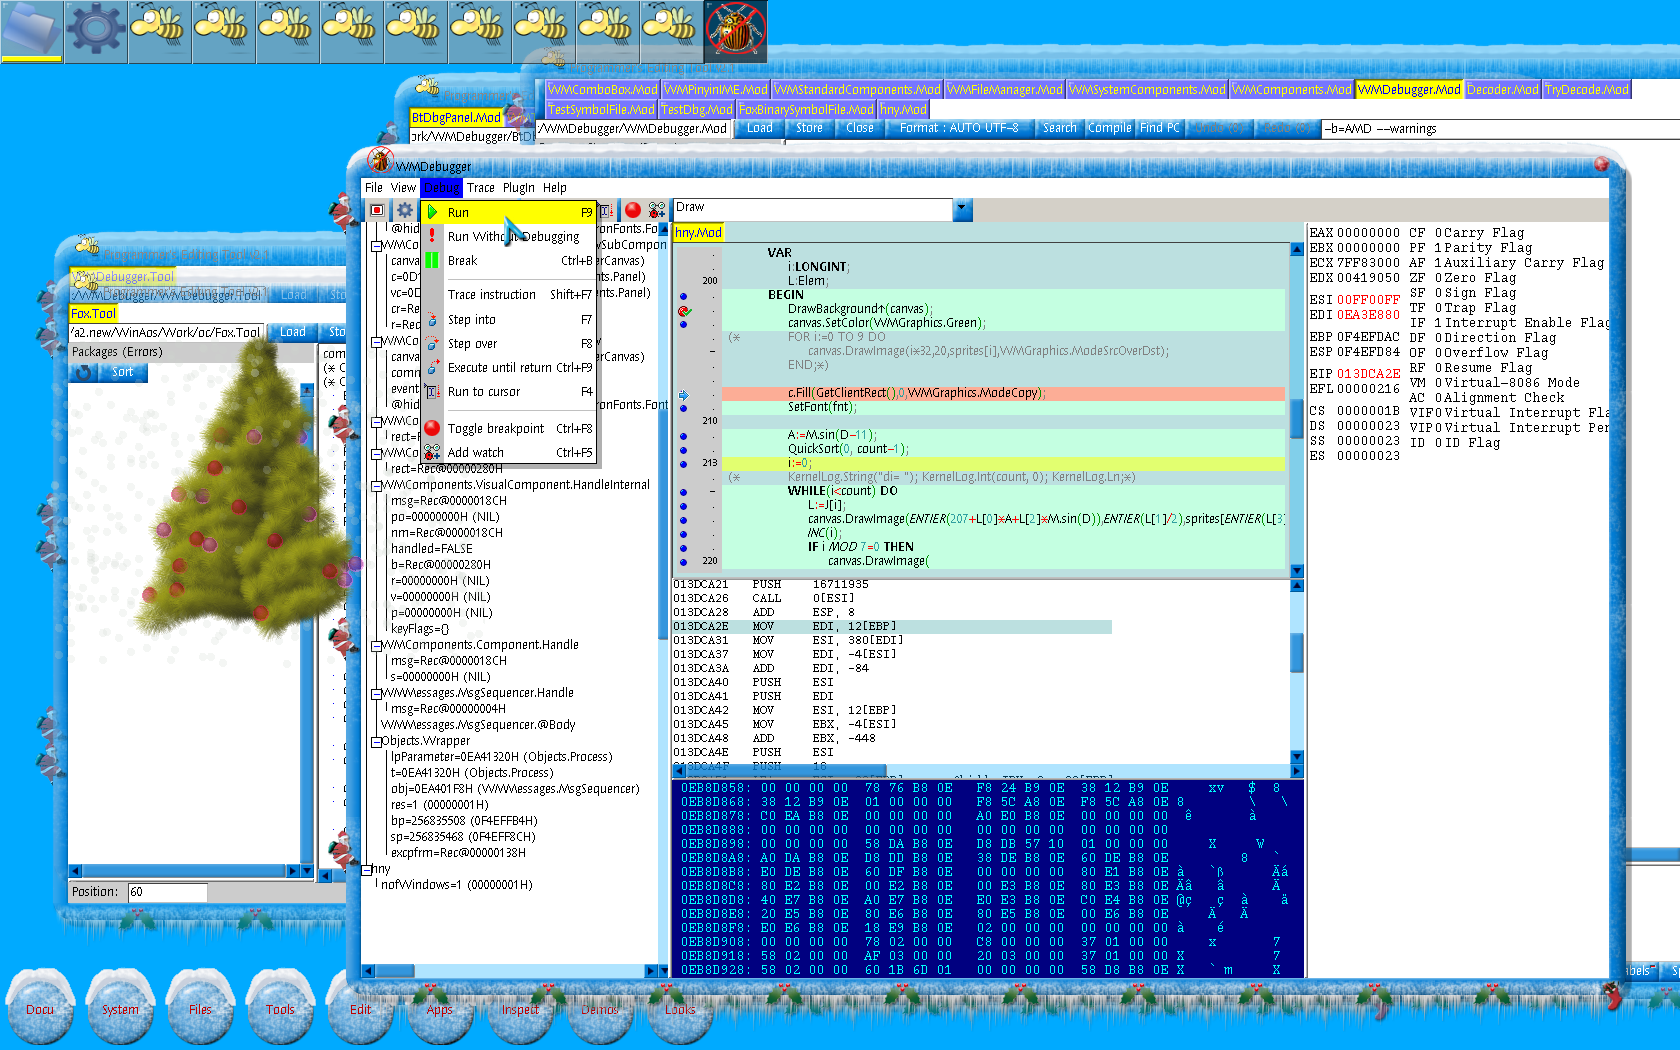Toggle breakpoint dot beside QuickSort line

point(684,450)
